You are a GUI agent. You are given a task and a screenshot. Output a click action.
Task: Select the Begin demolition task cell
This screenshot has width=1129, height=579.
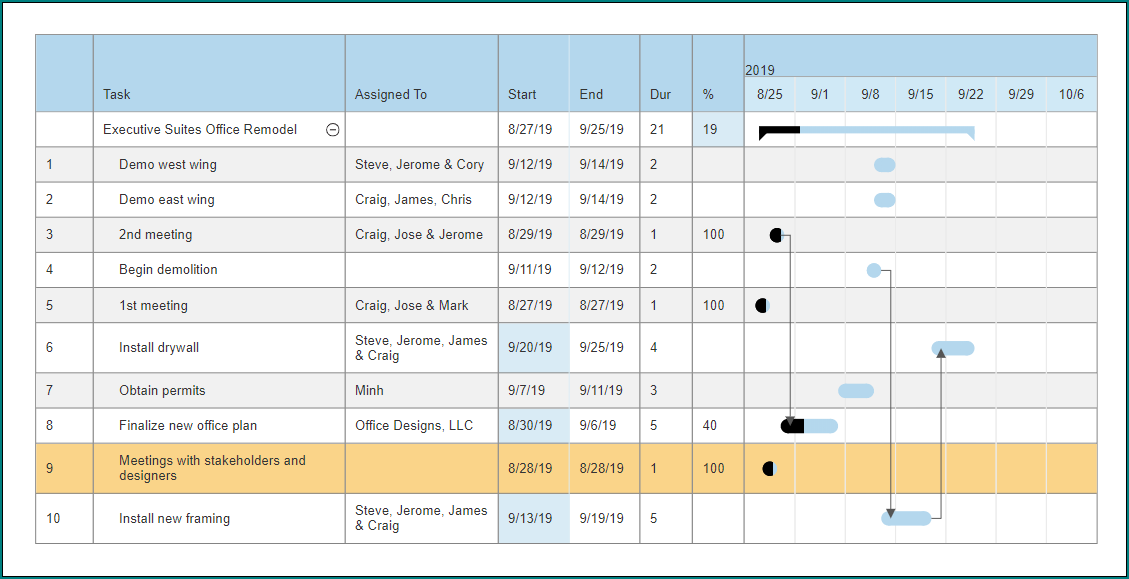pos(219,270)
